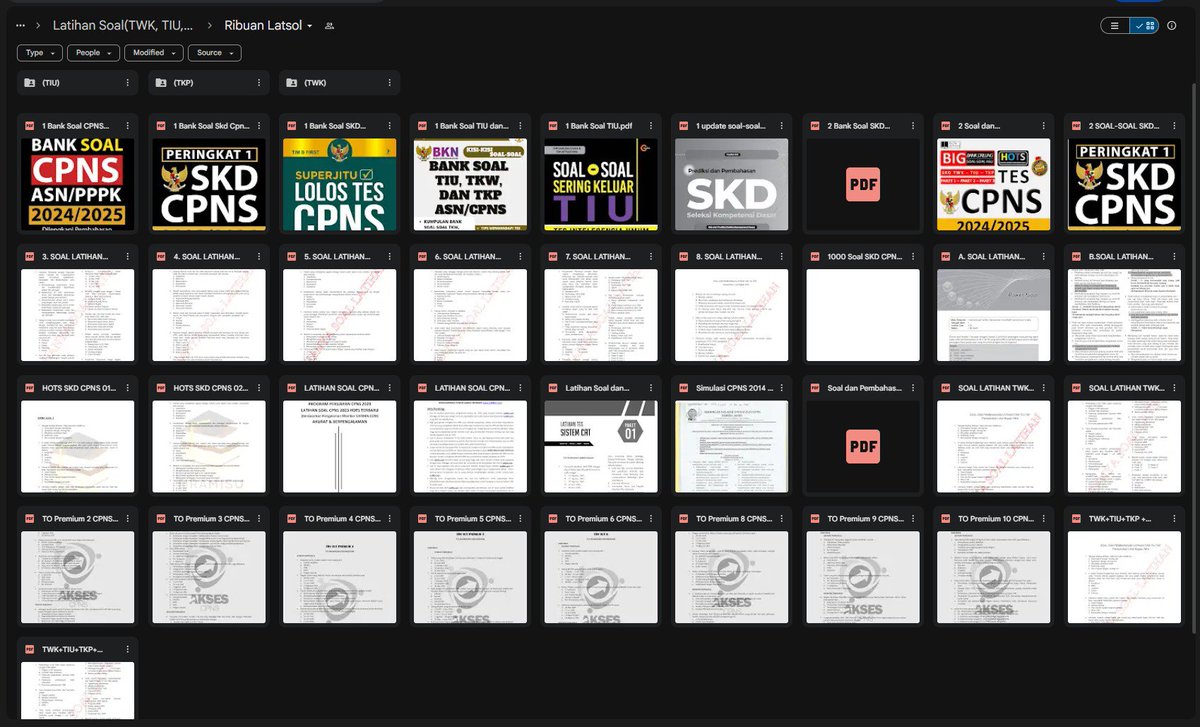1200x727 pixels.
Task: Open more actions for 1 update soal-soal file
Action: (782, 126)
